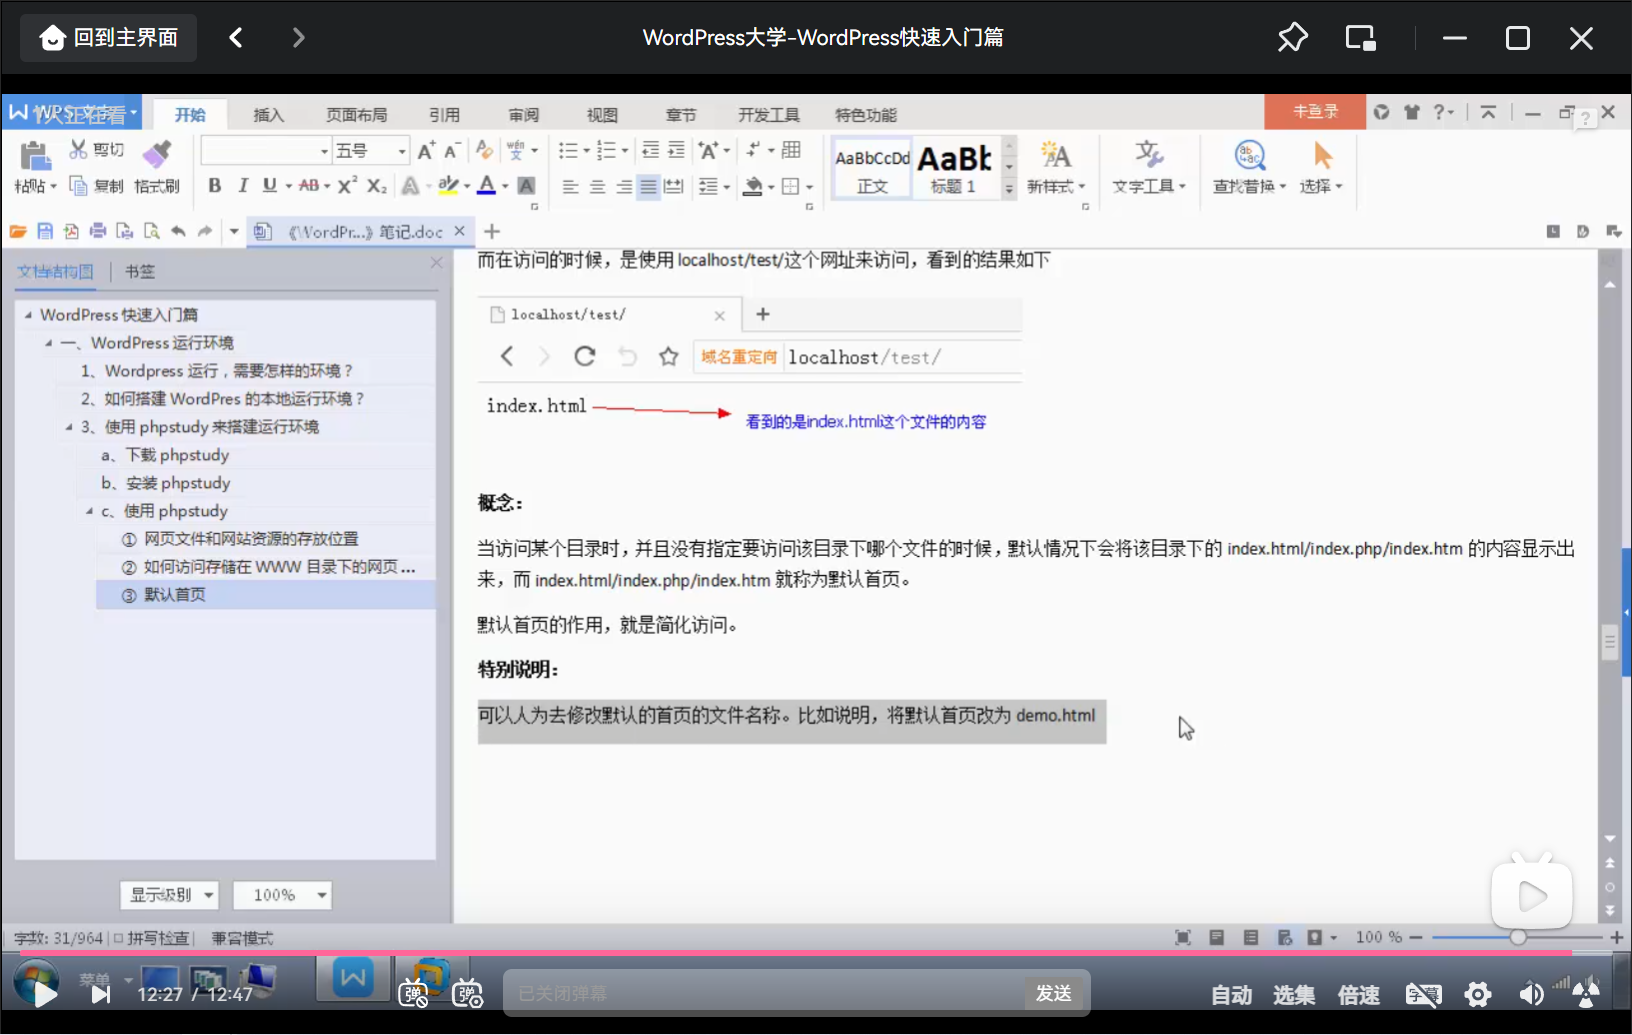The height and width of the screenshot is (1035, 1632).
Task: Collapse '3、使用 phpstudy 来搭建运行环境' node
Action: [x=69, y=427]
